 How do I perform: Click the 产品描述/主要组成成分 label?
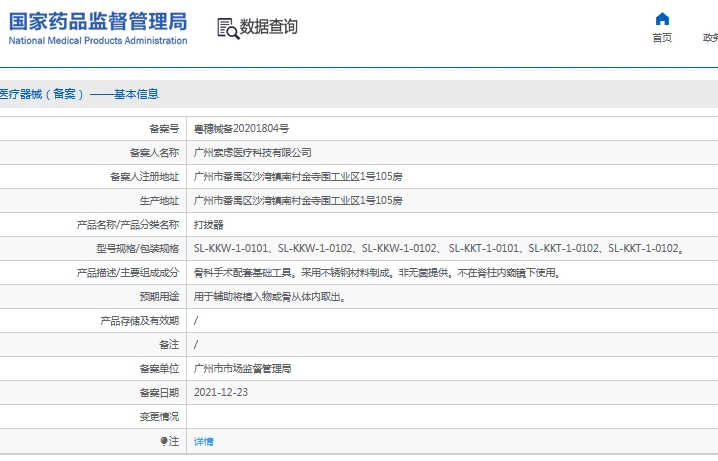(x=128, y=273)
